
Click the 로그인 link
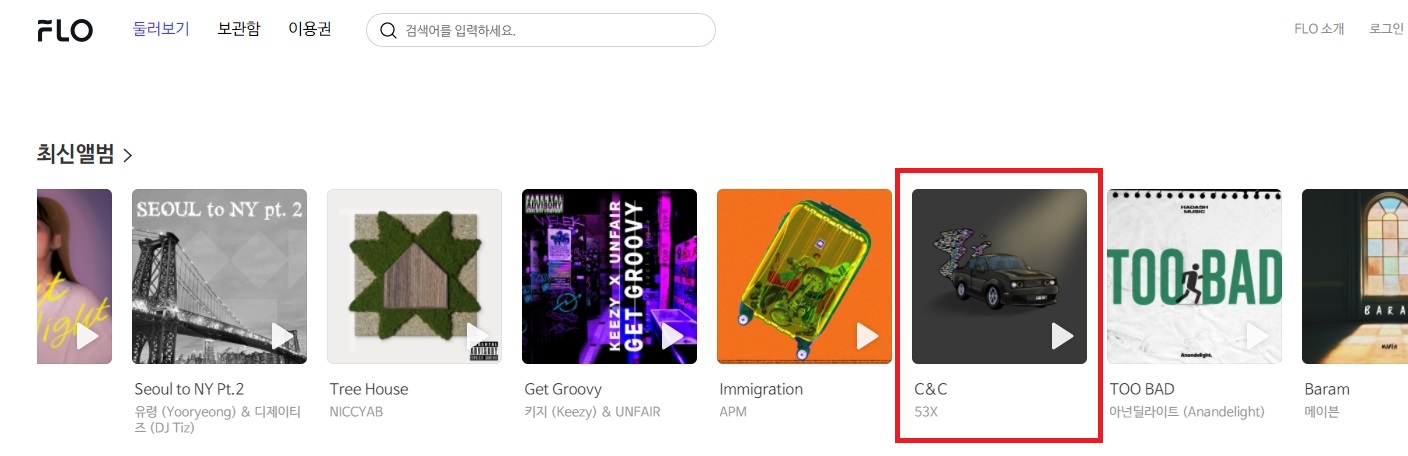1386,29
